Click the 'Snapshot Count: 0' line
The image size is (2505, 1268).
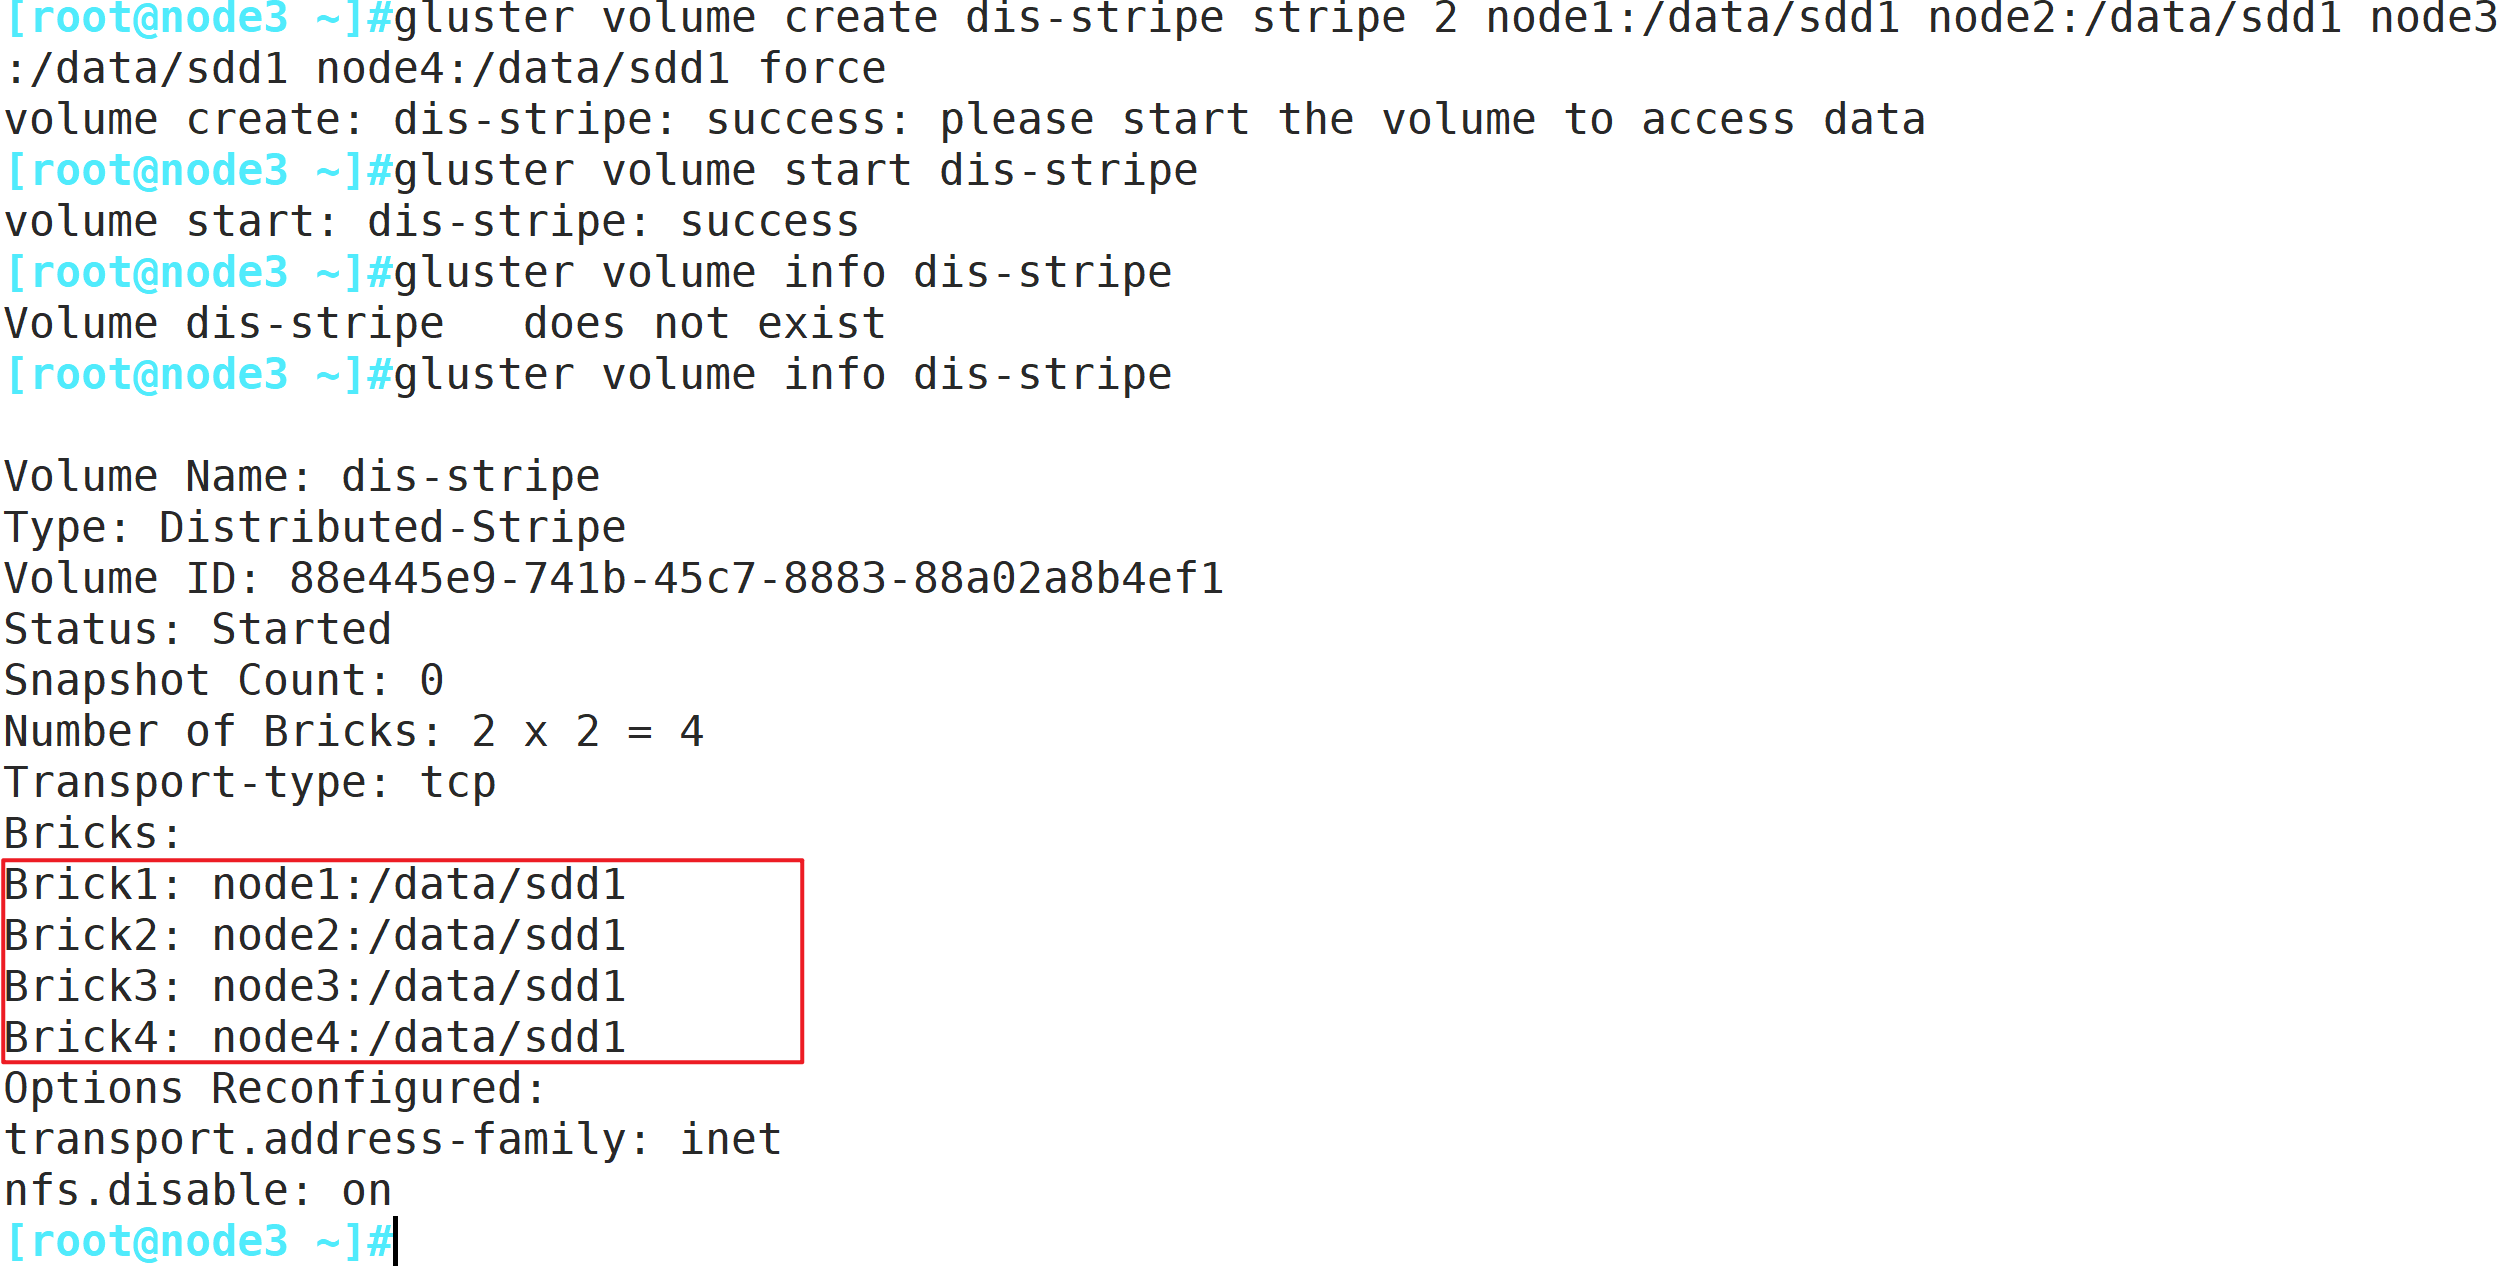click(224, 681)
